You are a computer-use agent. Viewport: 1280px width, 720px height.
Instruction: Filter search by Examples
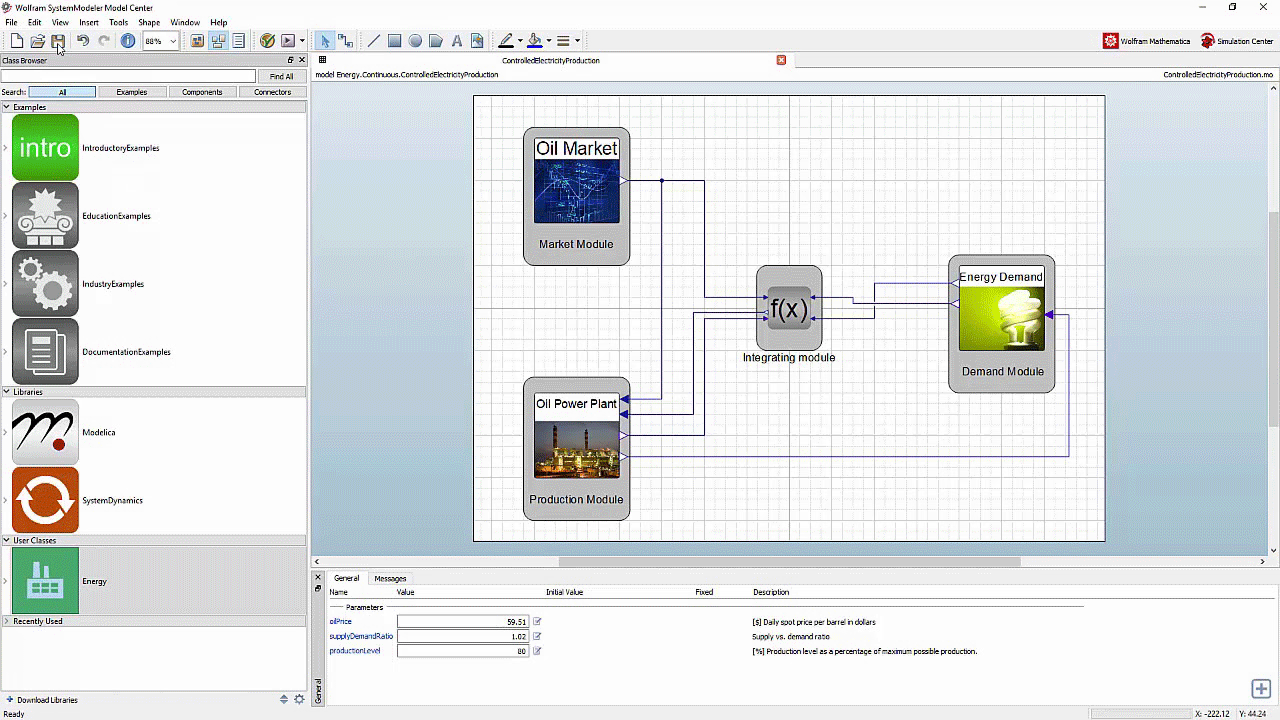tap(132, 92)
